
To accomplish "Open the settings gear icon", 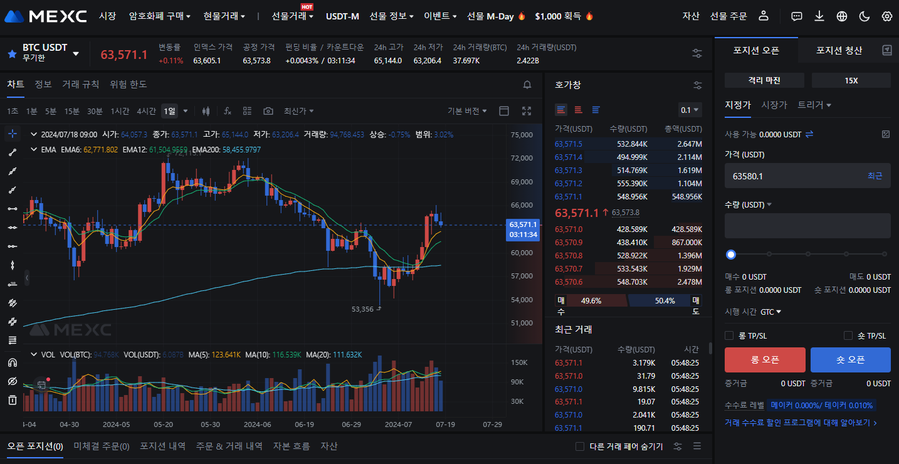I will [x=887, y=16].
